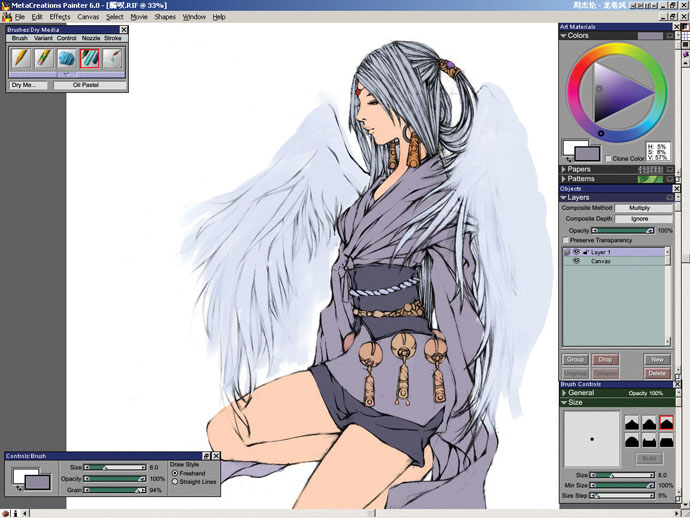Open the Nozzle menu in Brushes palette
Viewport: 690px width, 518px height.
[x=91, y=38]
